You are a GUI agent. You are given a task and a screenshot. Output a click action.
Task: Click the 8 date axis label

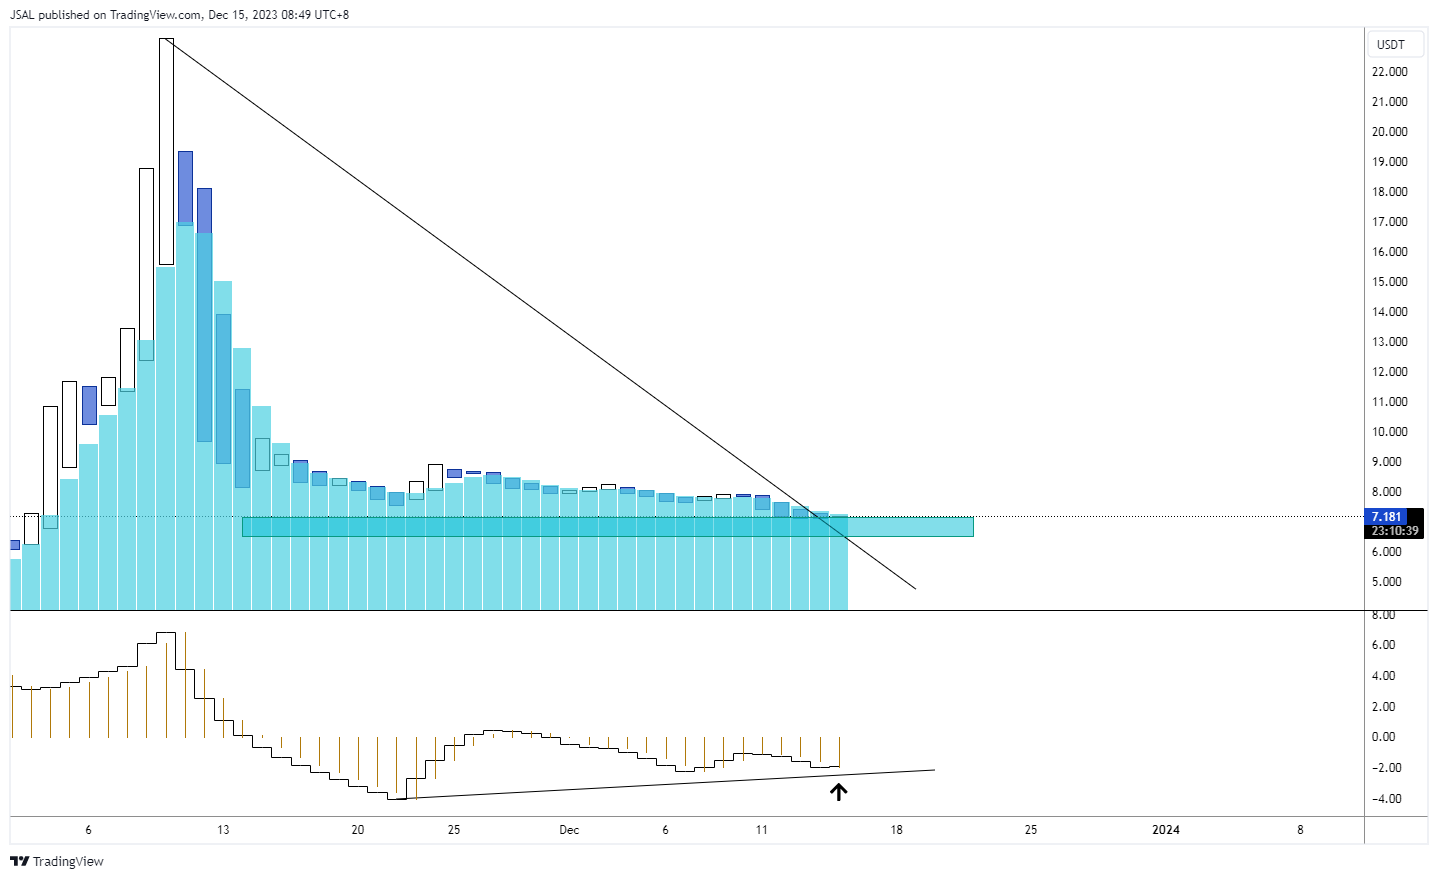pyautogui.click(x=1300, y=830)
